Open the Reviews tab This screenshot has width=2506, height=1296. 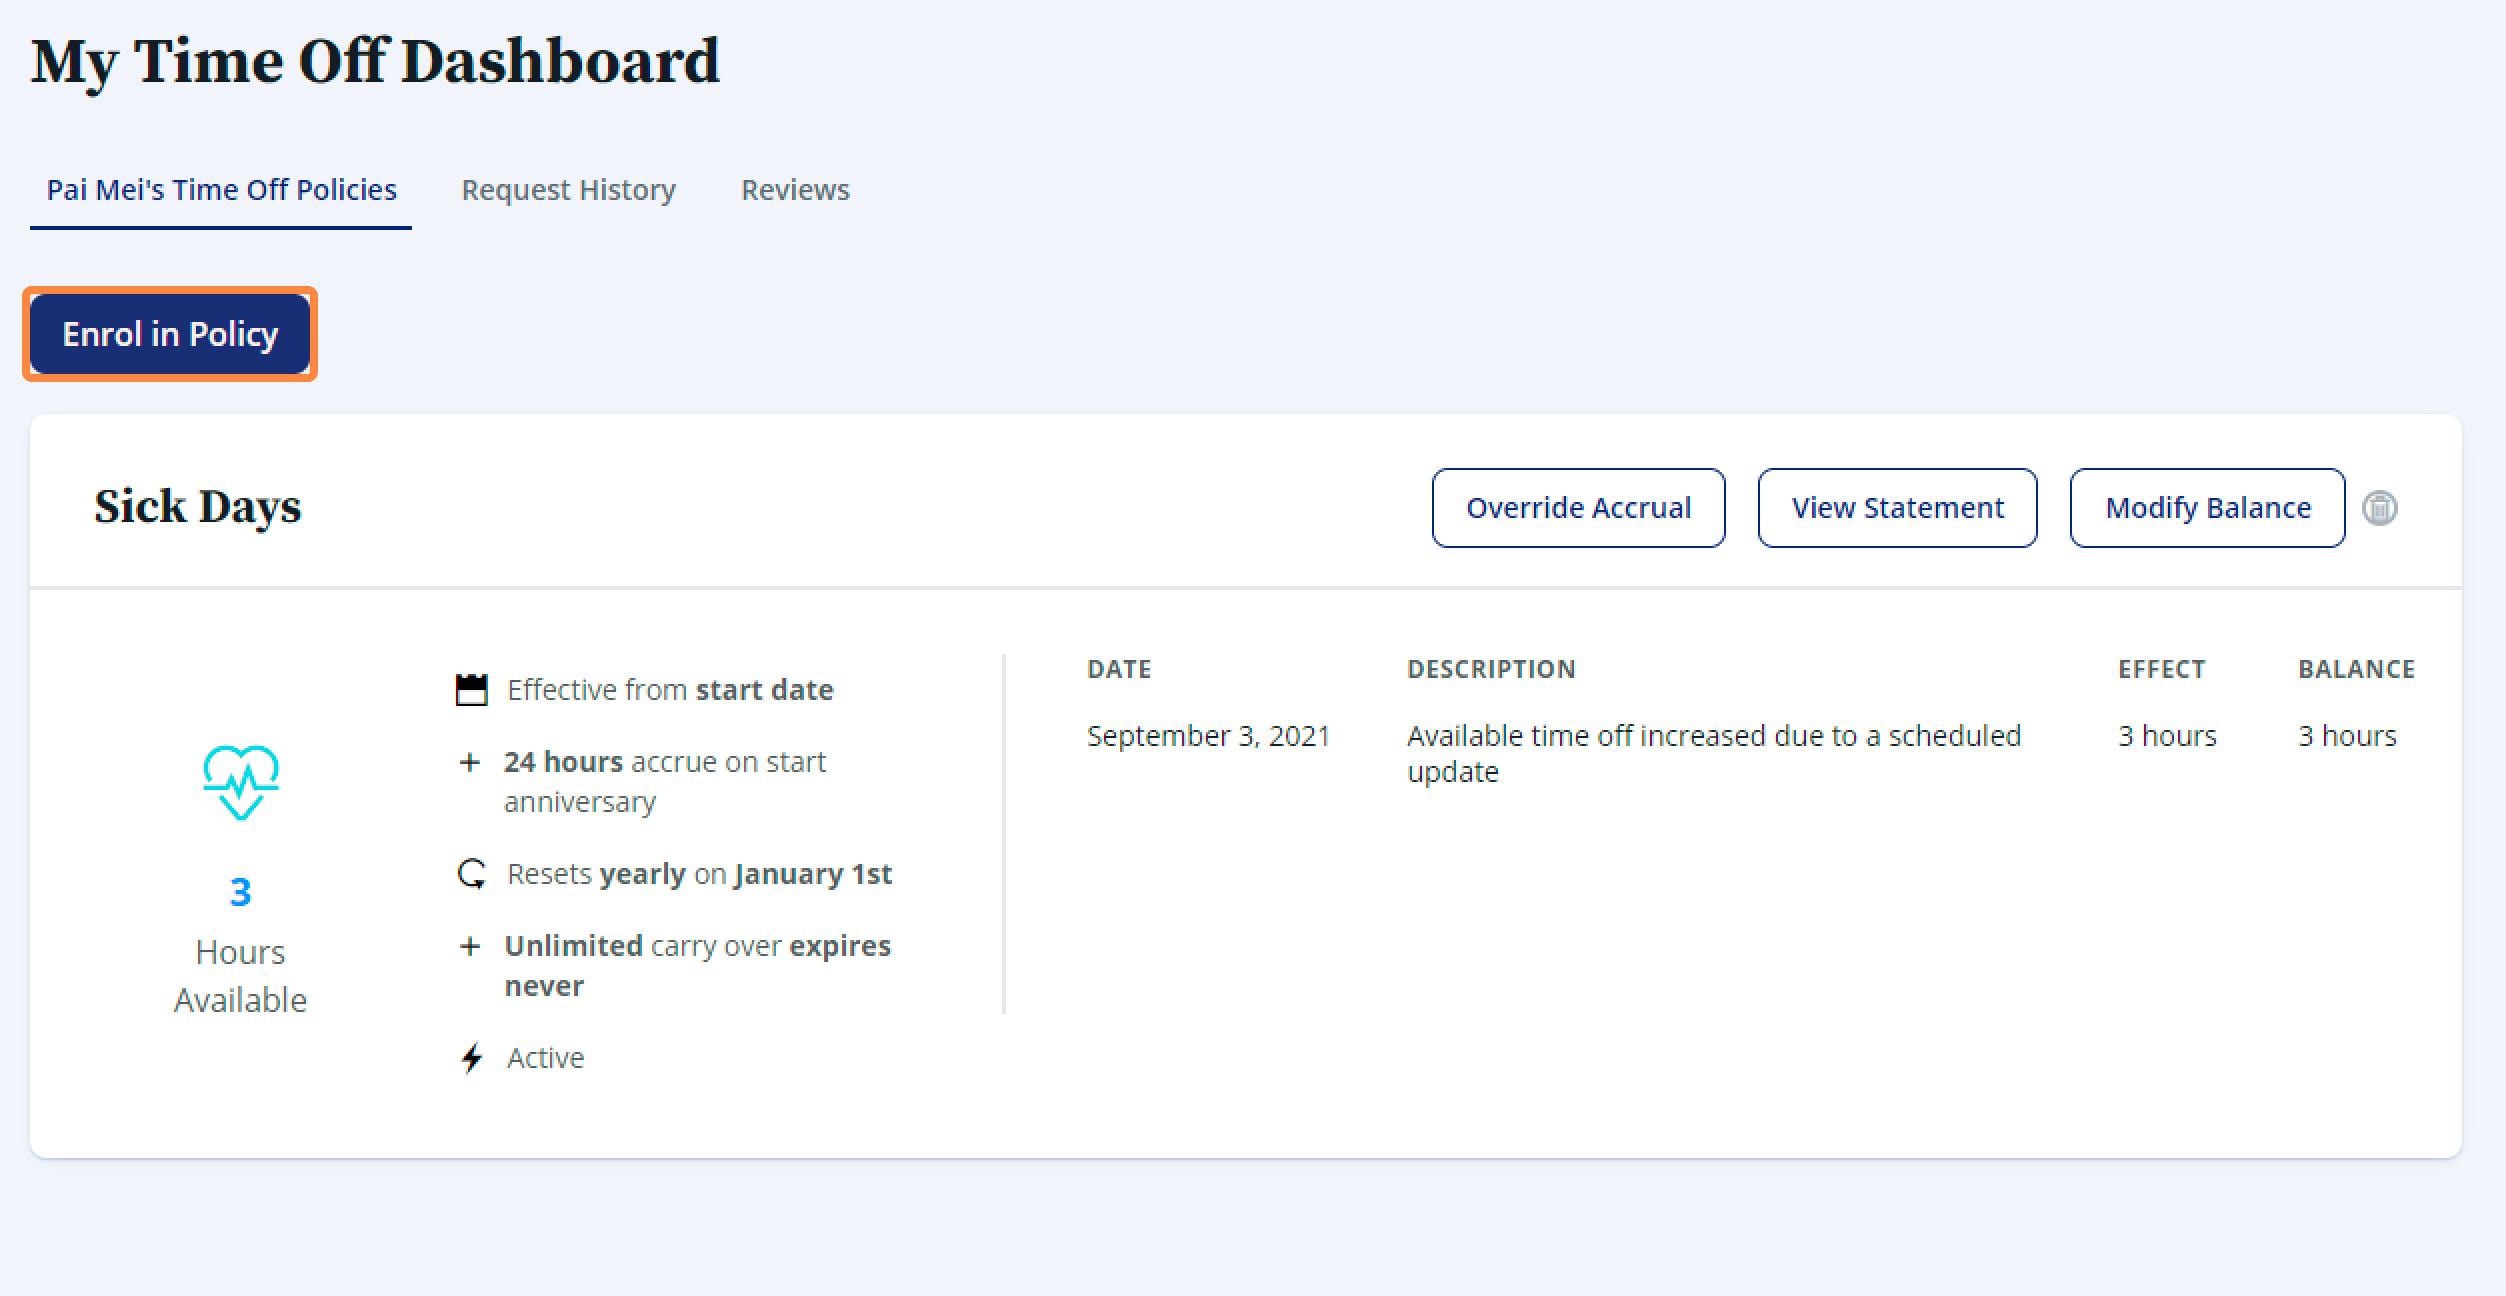(x=795, y=190)
